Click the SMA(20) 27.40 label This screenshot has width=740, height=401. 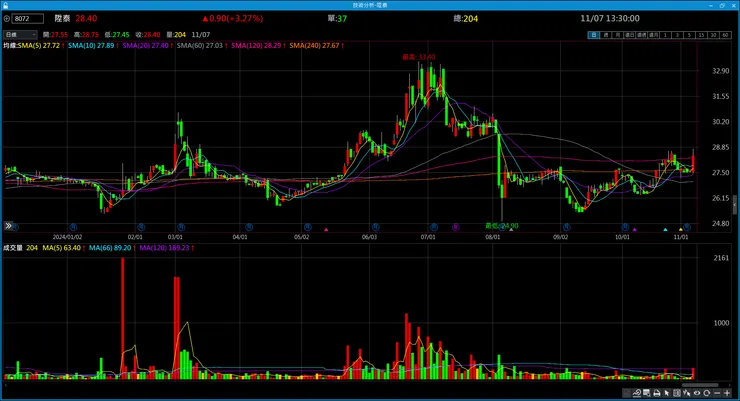[x=145, y=45]
